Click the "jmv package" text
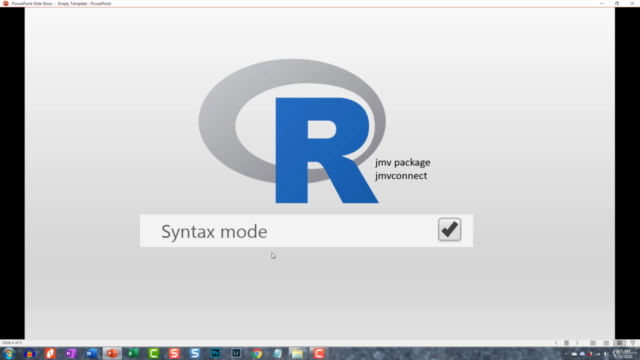This screenshot has height=360, width=640. point(402,162)
